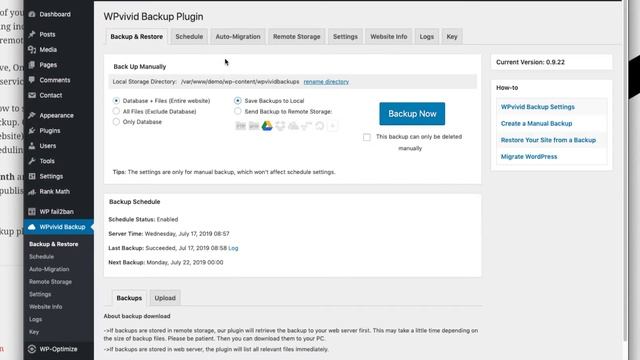Open the Media library icon
The width and height of the screenshot is (640, 360).
32,50
